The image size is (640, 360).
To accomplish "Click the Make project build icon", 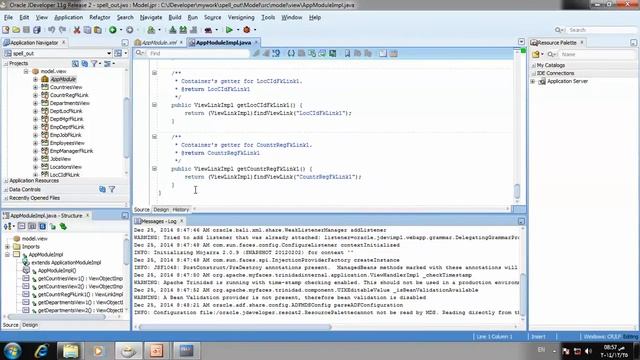I will coord(173,30).
